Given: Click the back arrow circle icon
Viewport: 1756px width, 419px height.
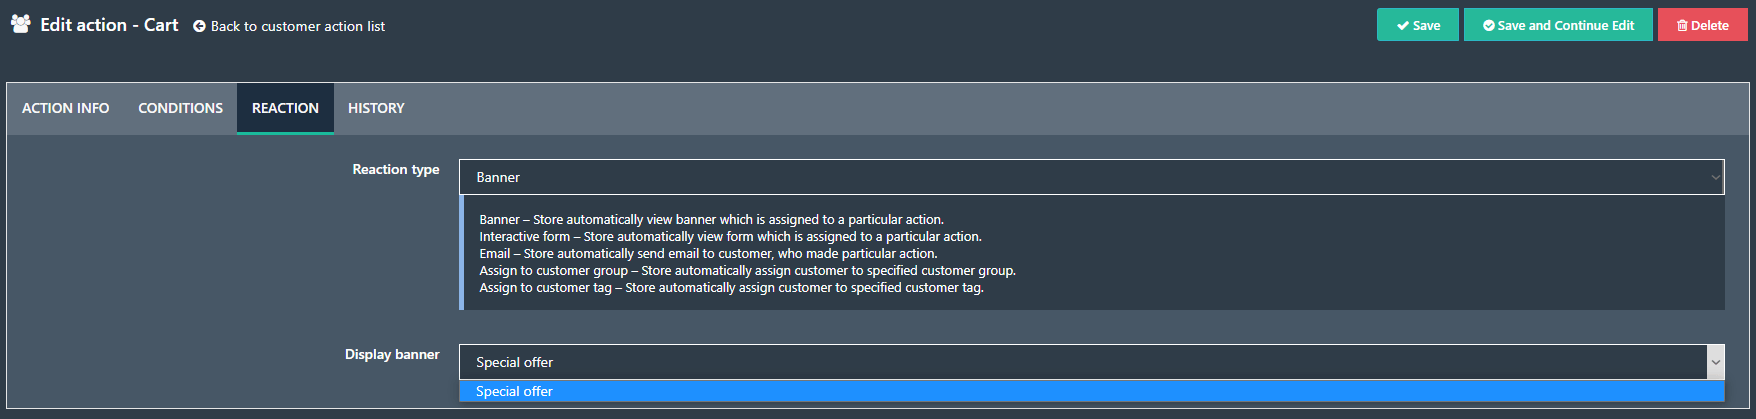Looking at the screenshot, I should pos(199,26).
